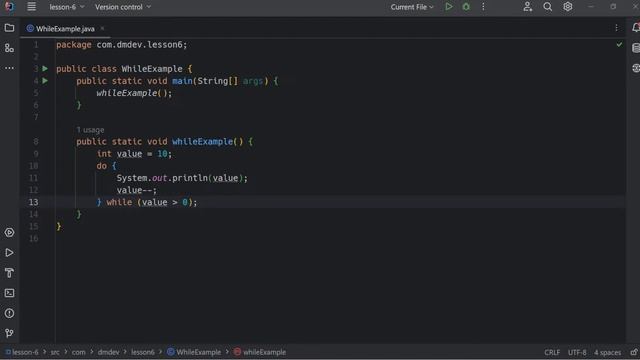
Task: Click the 'while (value > 0);' condition
Action: (152, 202)
